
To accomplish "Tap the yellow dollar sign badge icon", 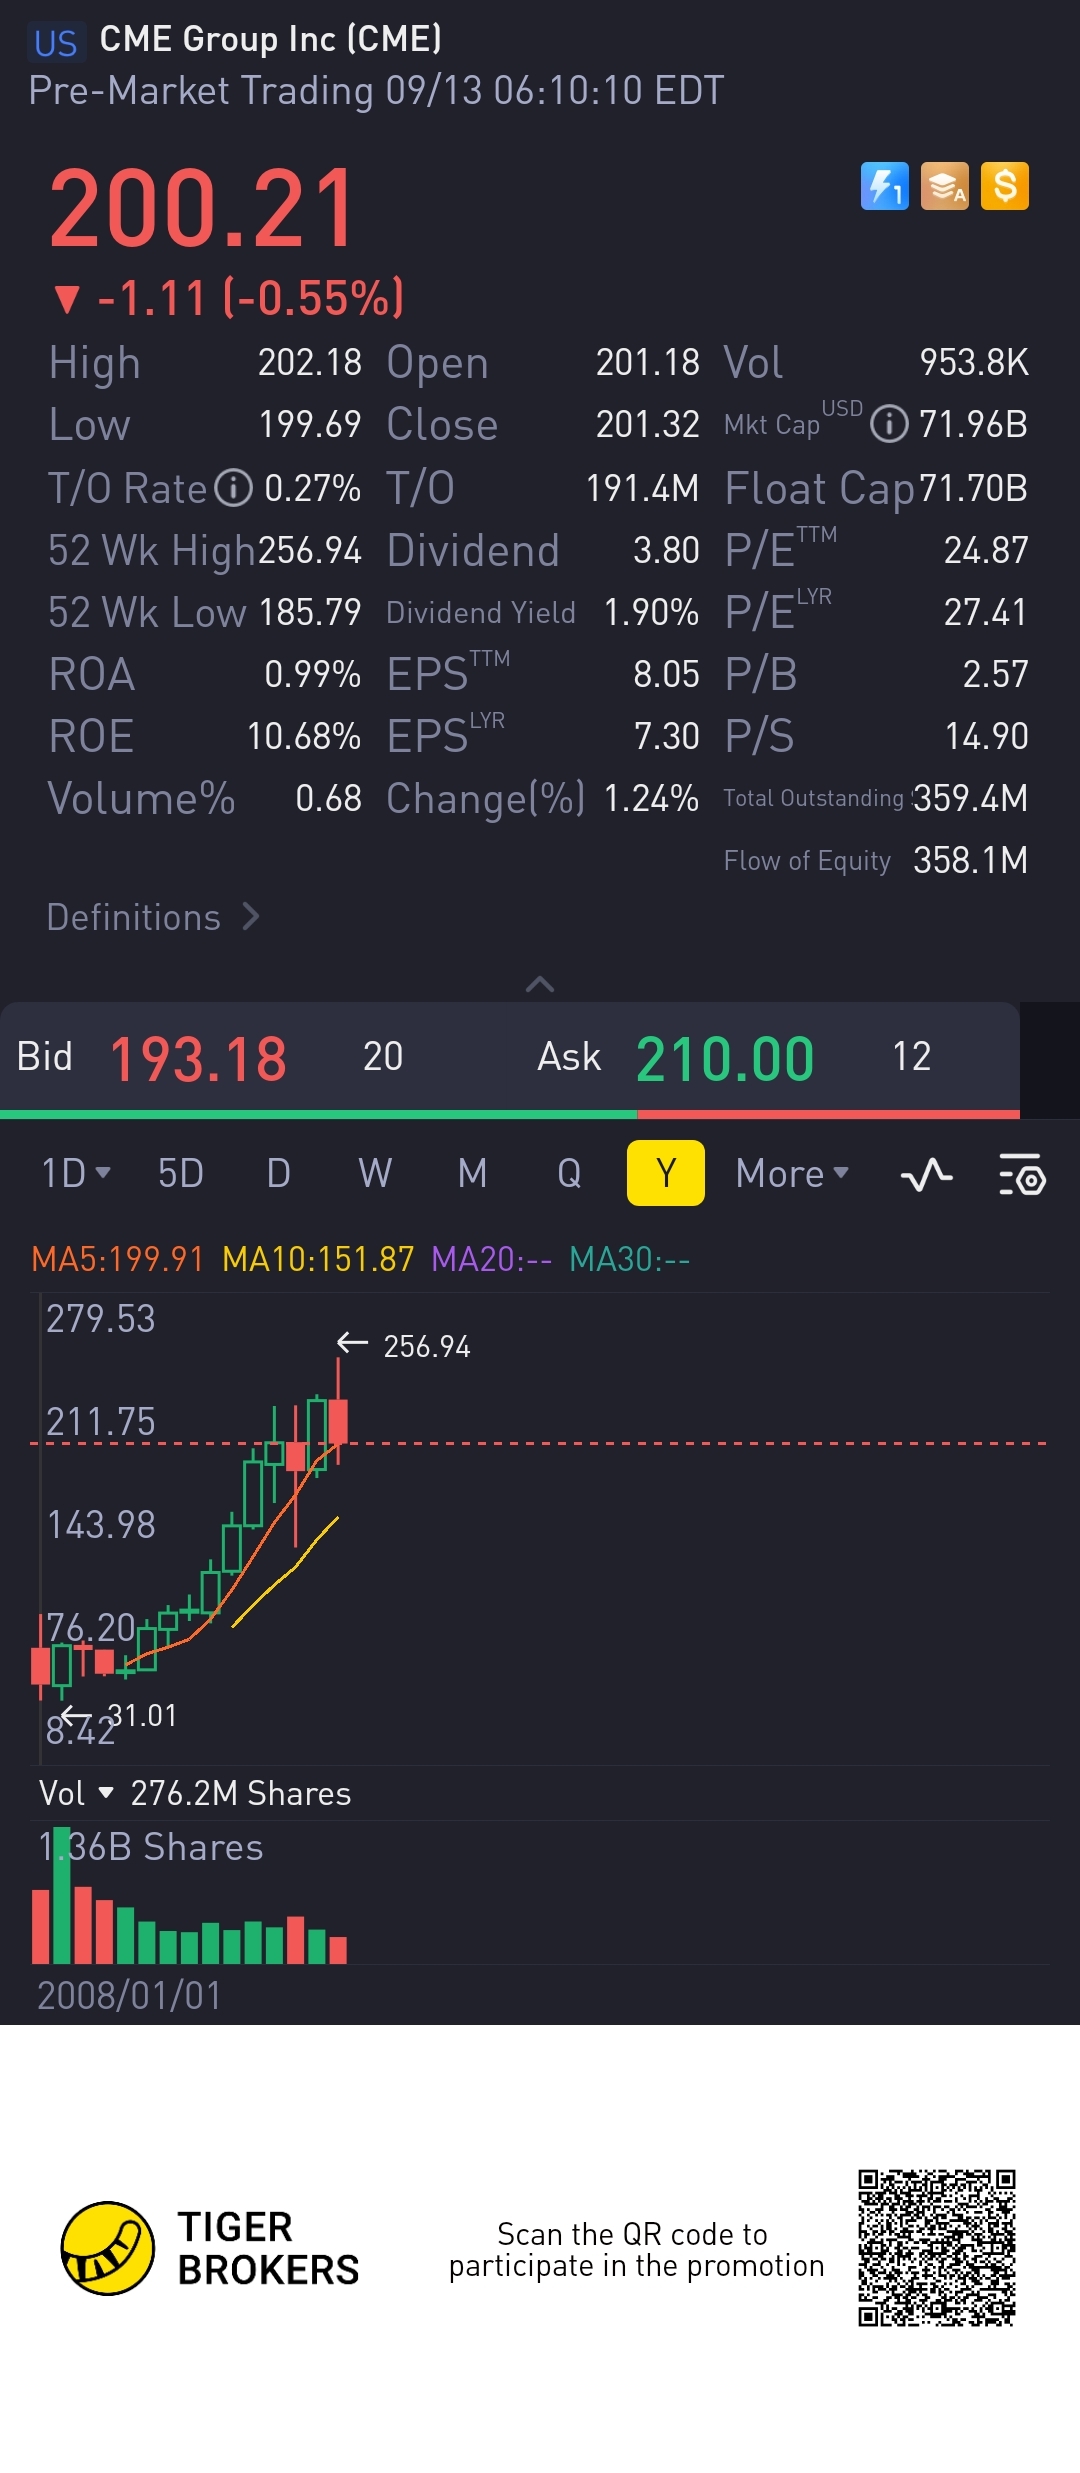I will pos(1005,186).
